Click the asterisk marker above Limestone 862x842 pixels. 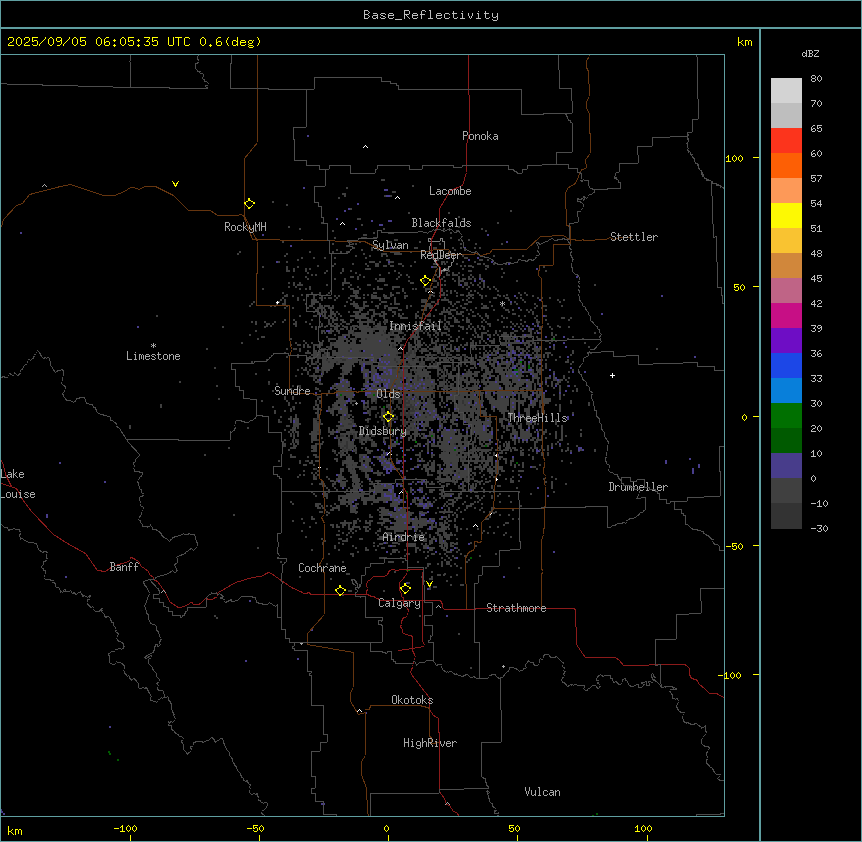point(153,346)
